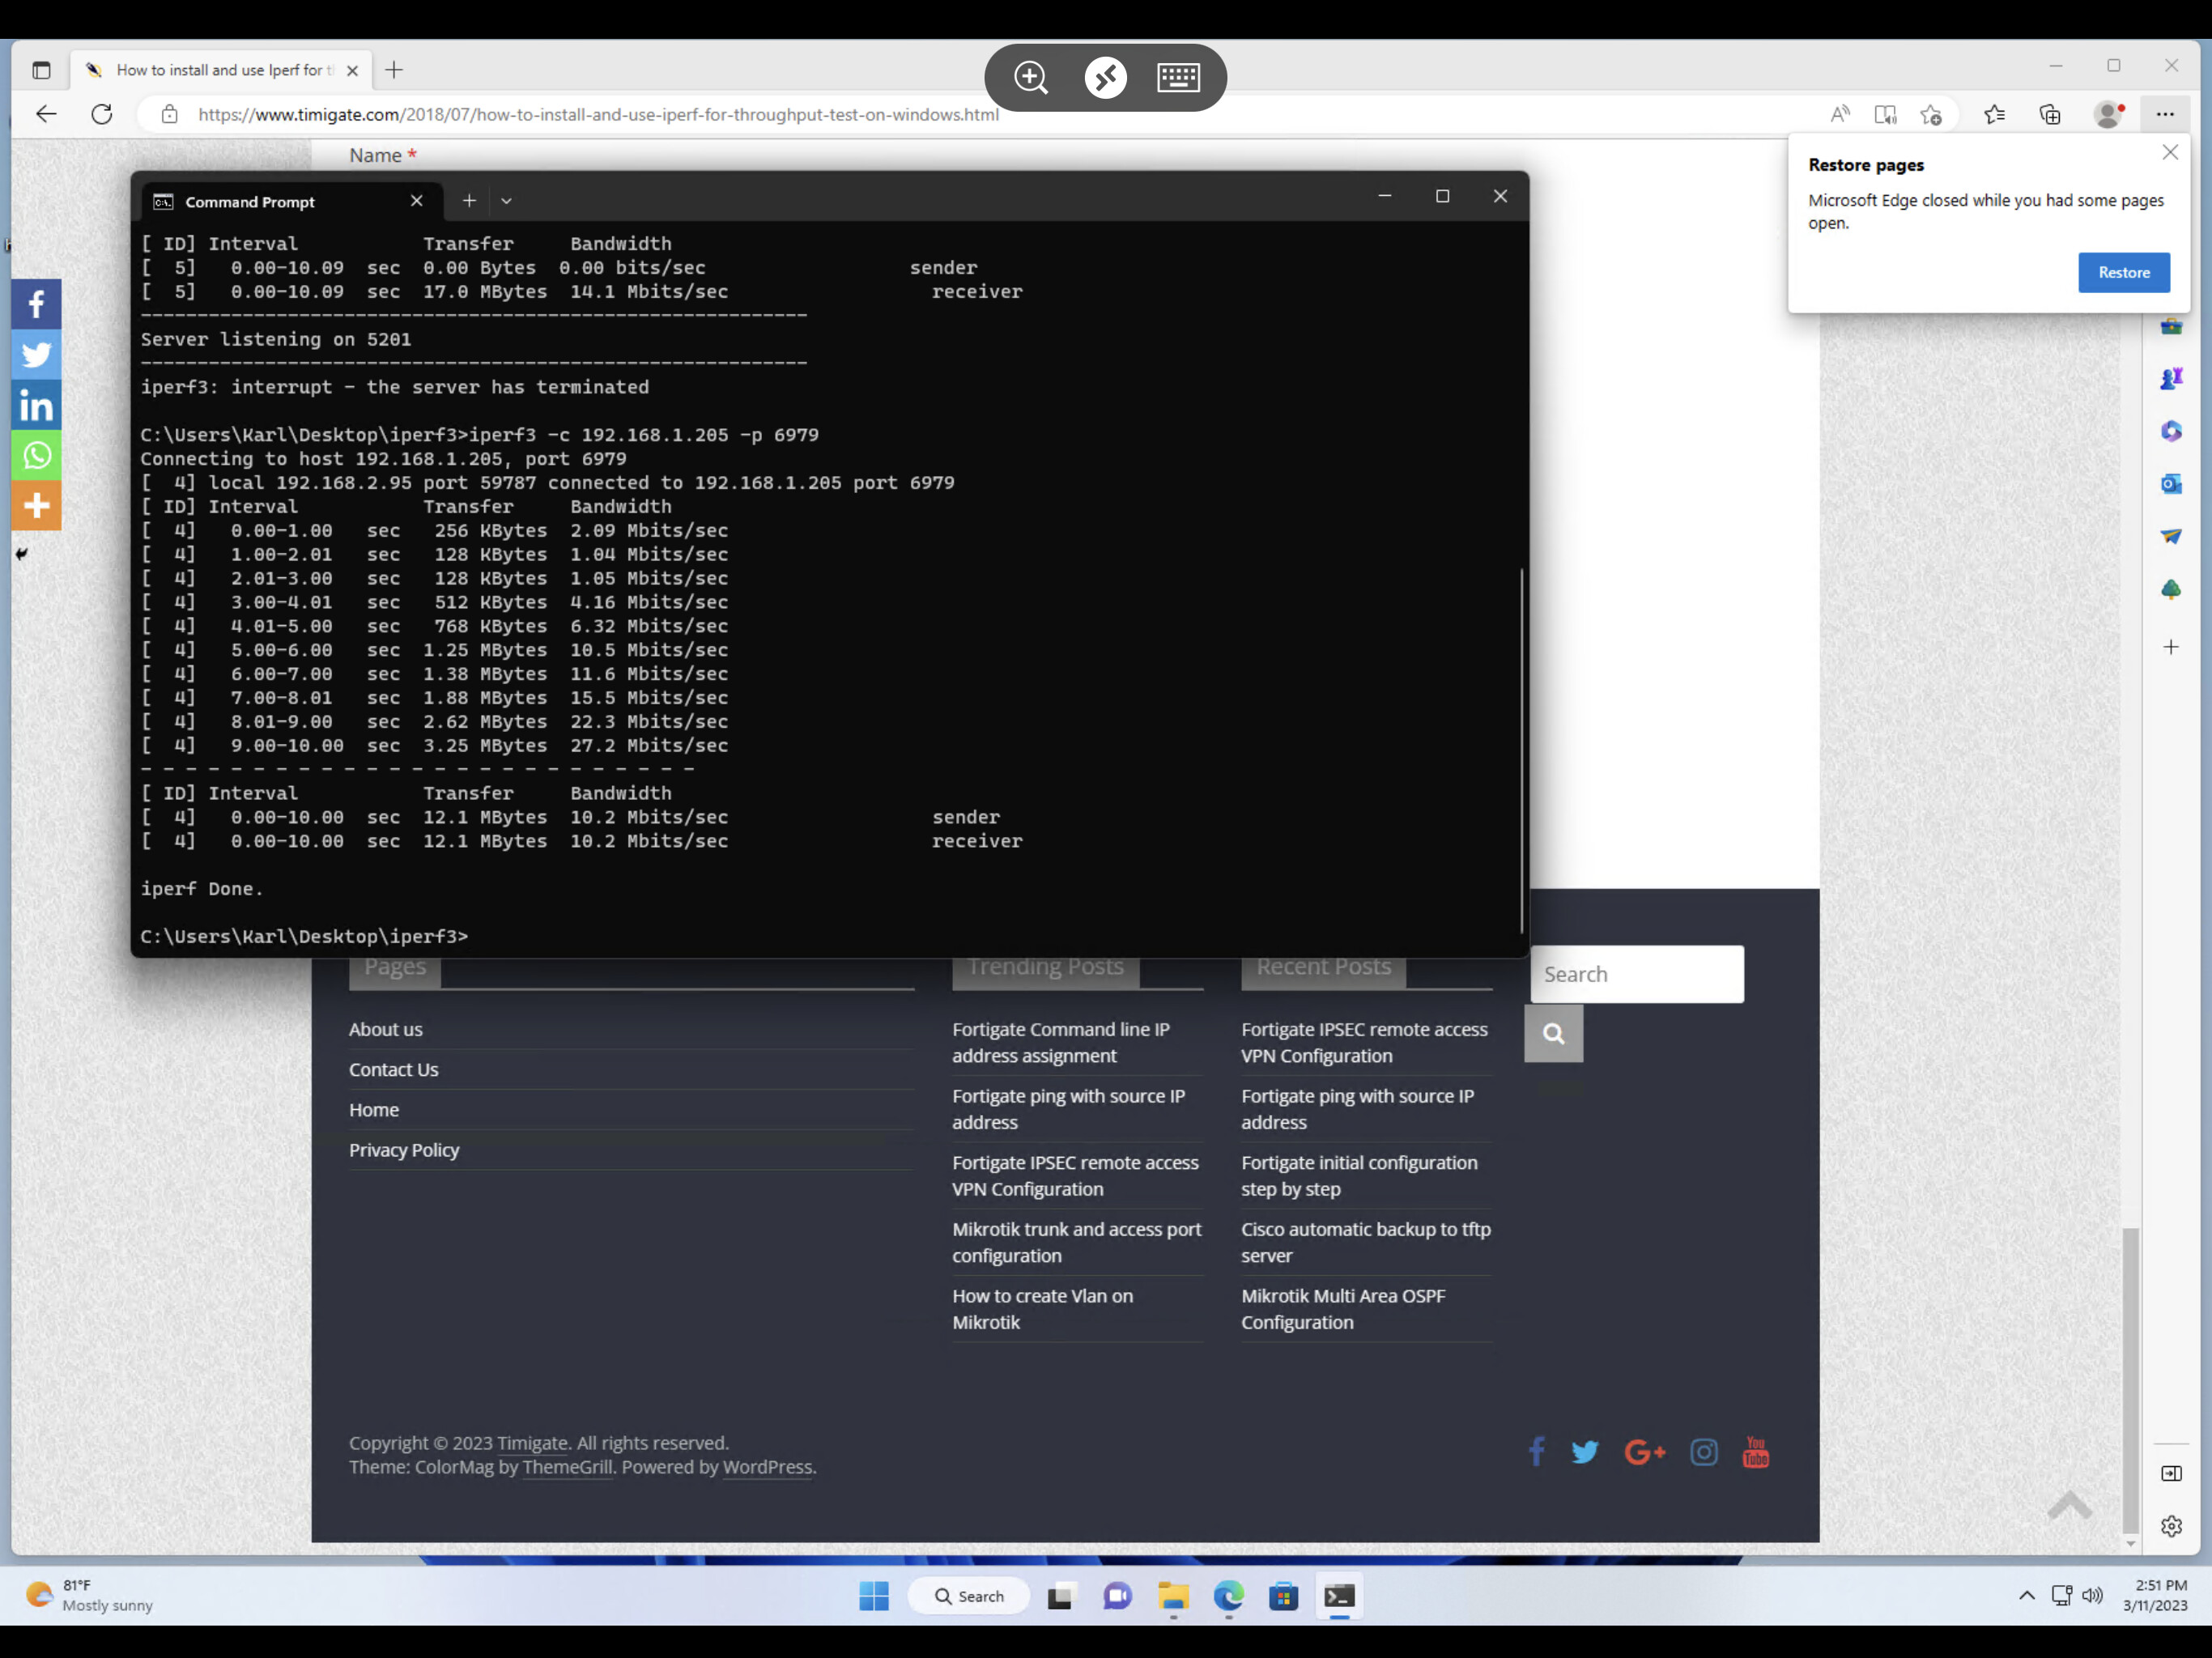The image size is (2212, 1658).
Task: Dismiss Restore pages popup
Action: pyautogui.click(x=2169, y=152)
